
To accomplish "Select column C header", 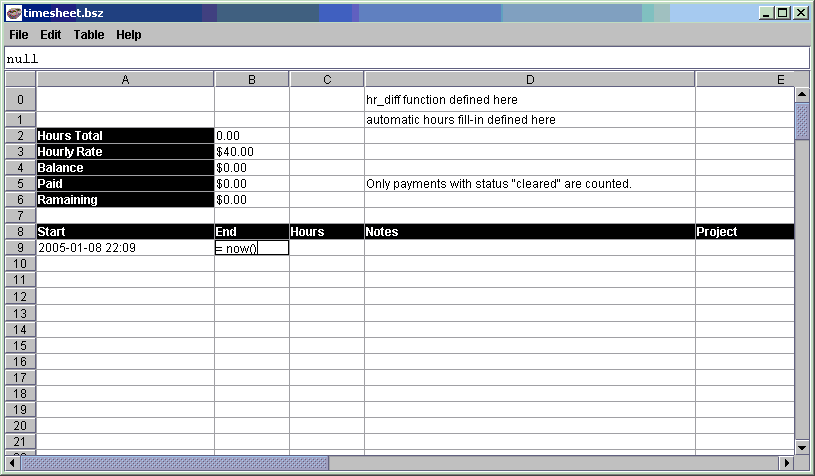I will 327,80.
